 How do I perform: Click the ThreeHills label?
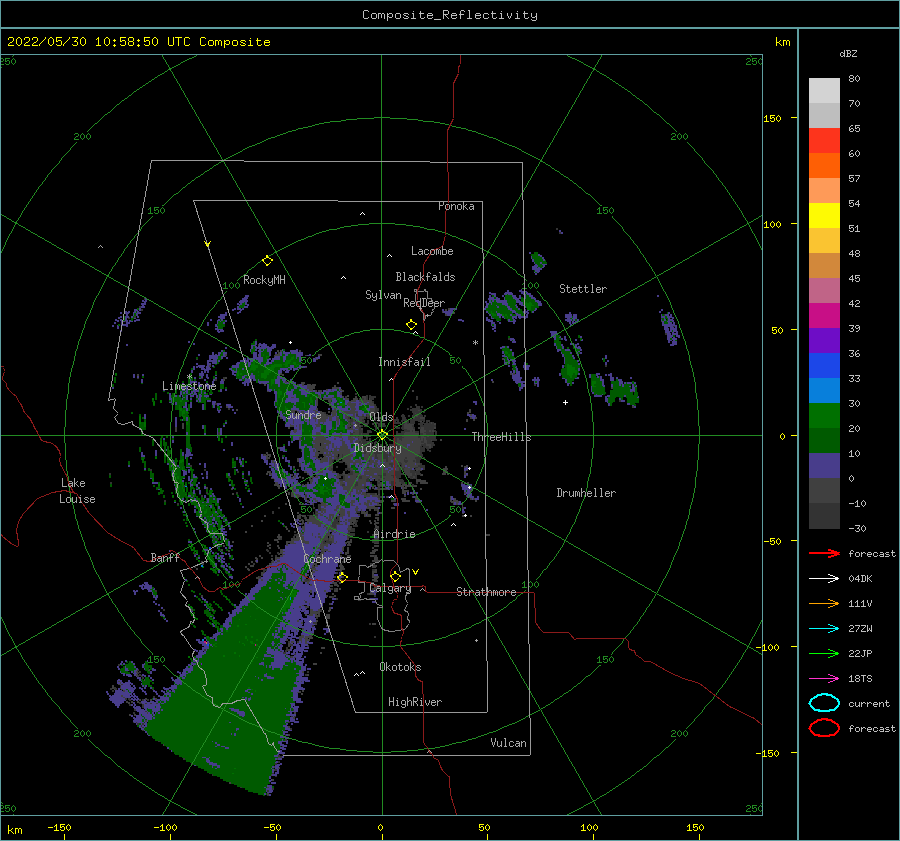(x=502, y=437)
